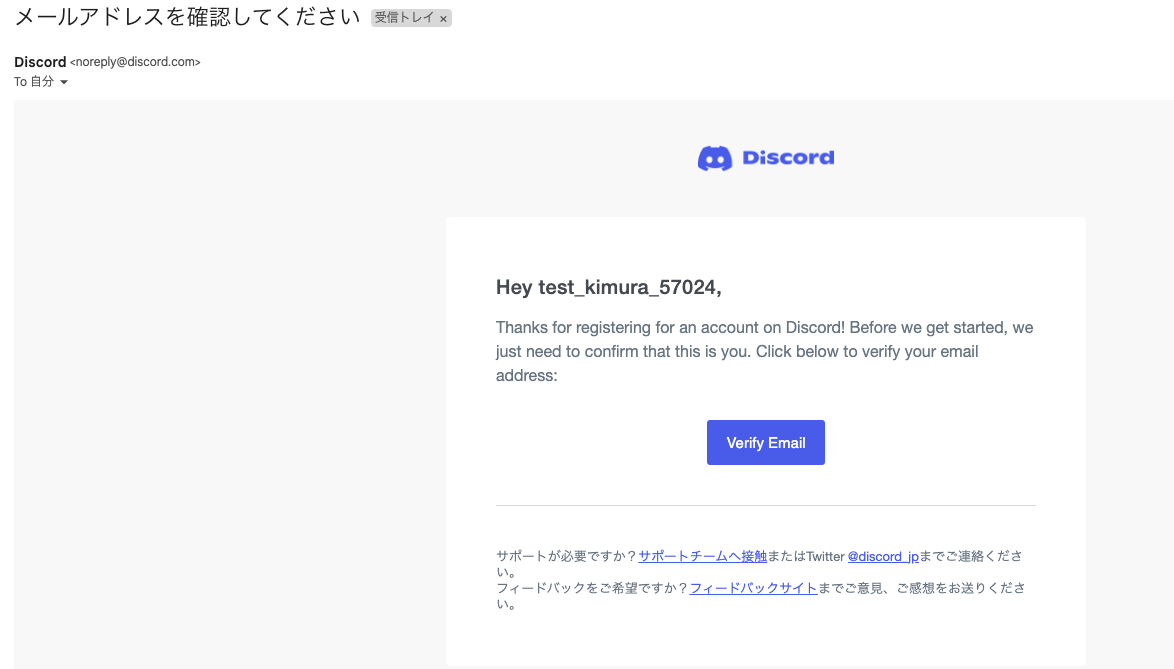Click the Verify Email button
The height and width of the screenshot is (669, 1174).
click(x=765, y=442)
